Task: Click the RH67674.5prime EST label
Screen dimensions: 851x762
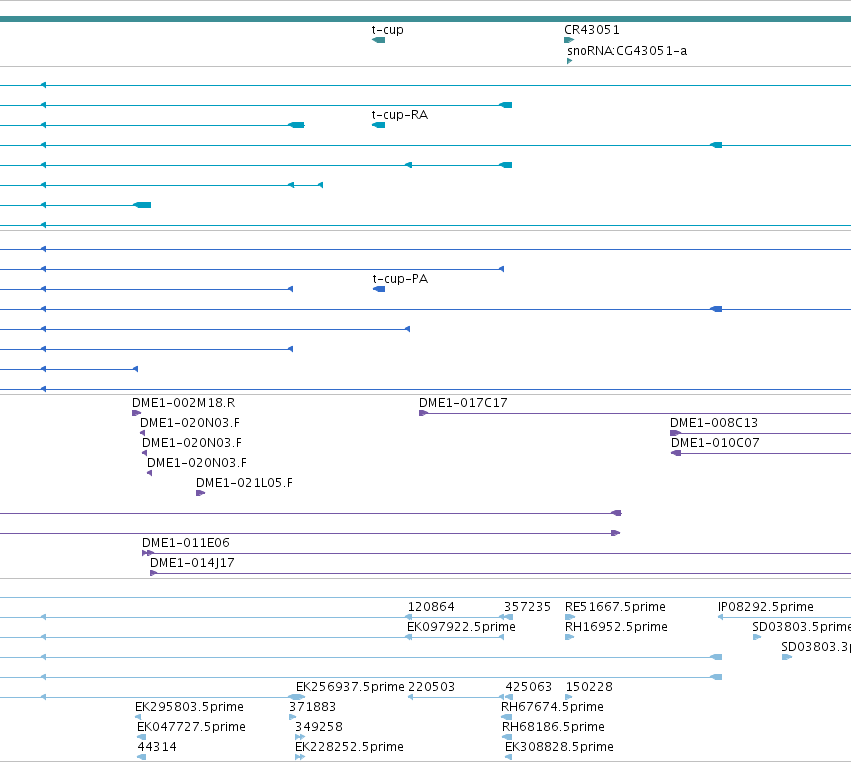Action: coord(552,707)
